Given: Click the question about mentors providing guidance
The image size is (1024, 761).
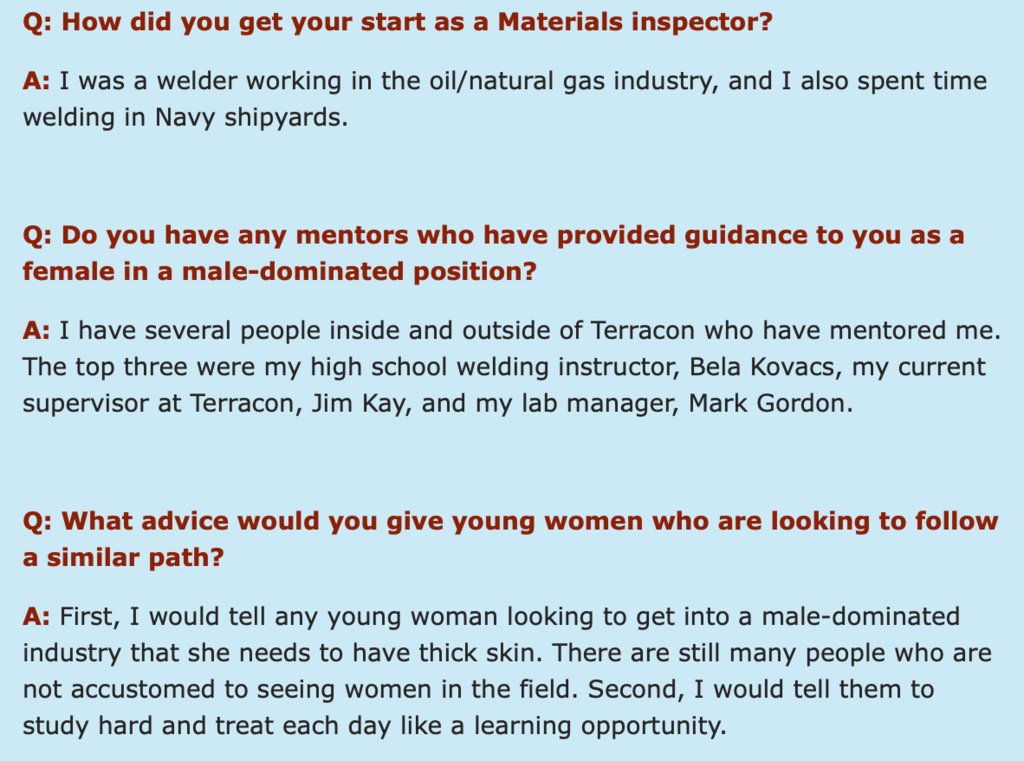Looking at the screenshot, I should 493,253.
